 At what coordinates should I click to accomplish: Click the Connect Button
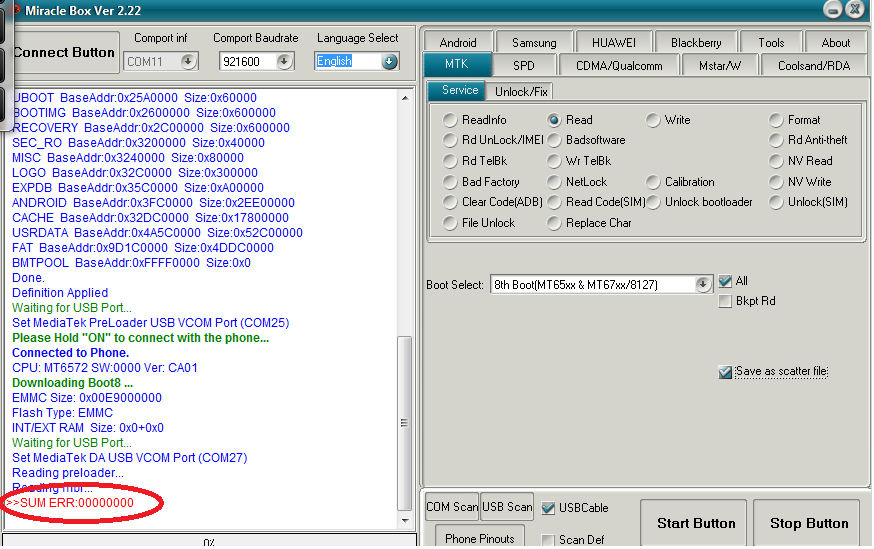pyautogui.click(x=64, y=52)
